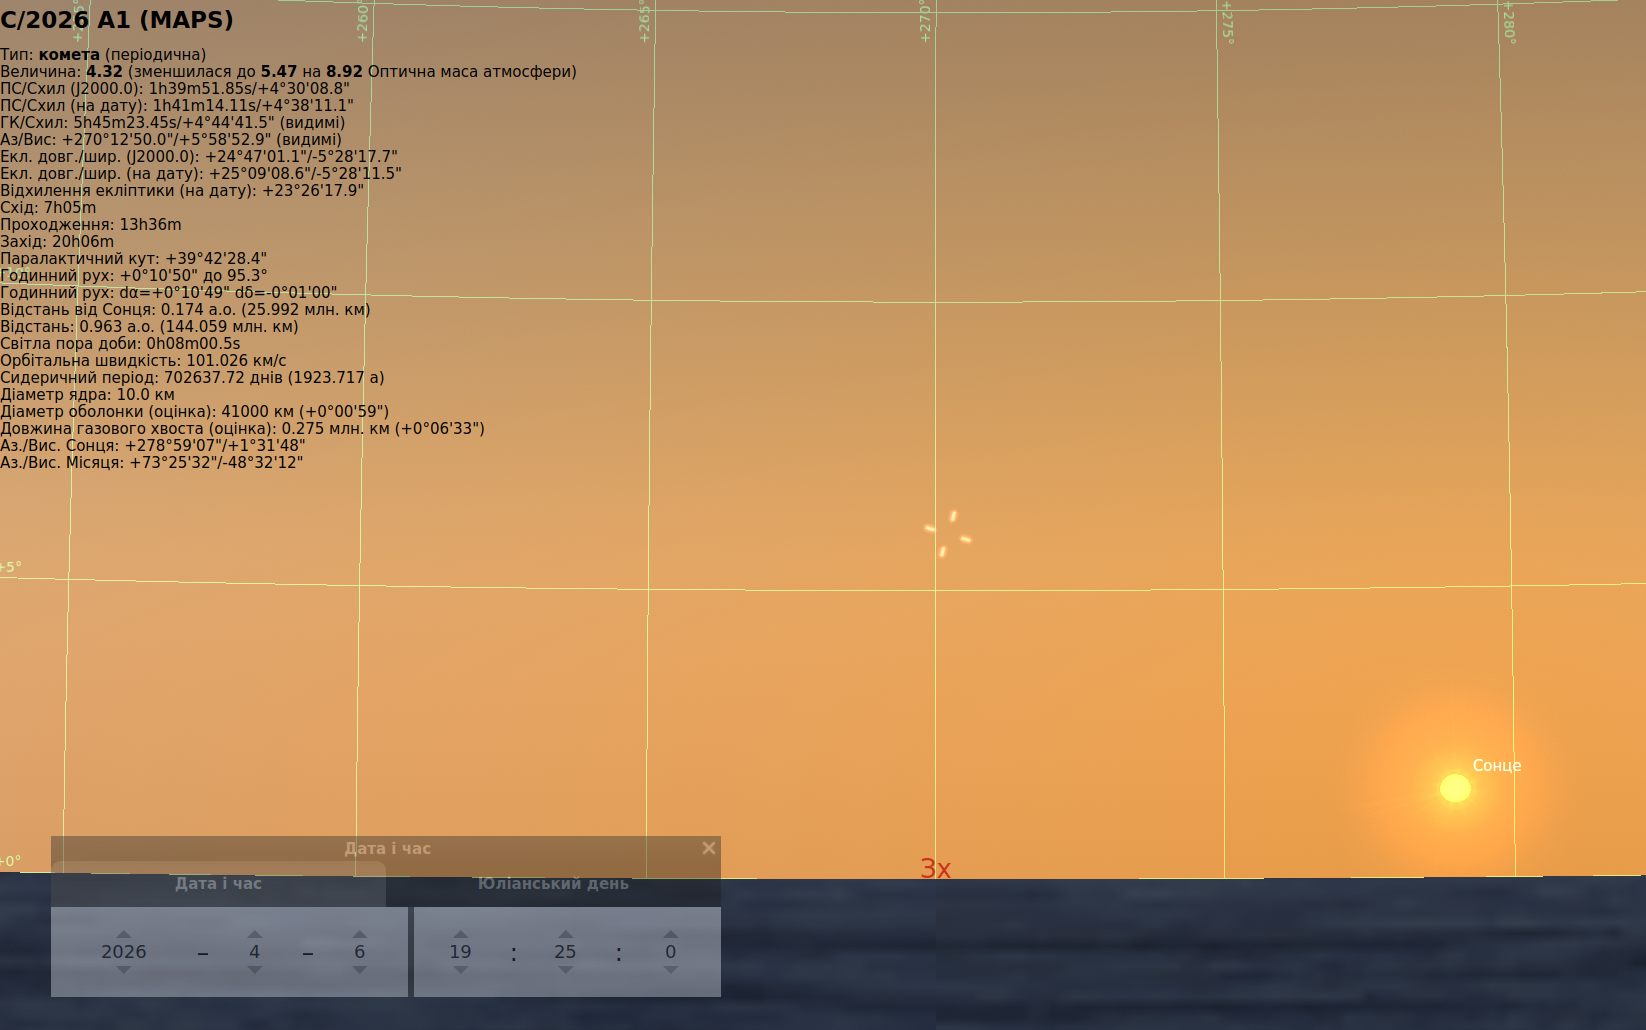The width and height of the screenshot is (1646, 1030).
Task: Click the Діаметр оболонки (оцінка) line
Action: [194, 412]
